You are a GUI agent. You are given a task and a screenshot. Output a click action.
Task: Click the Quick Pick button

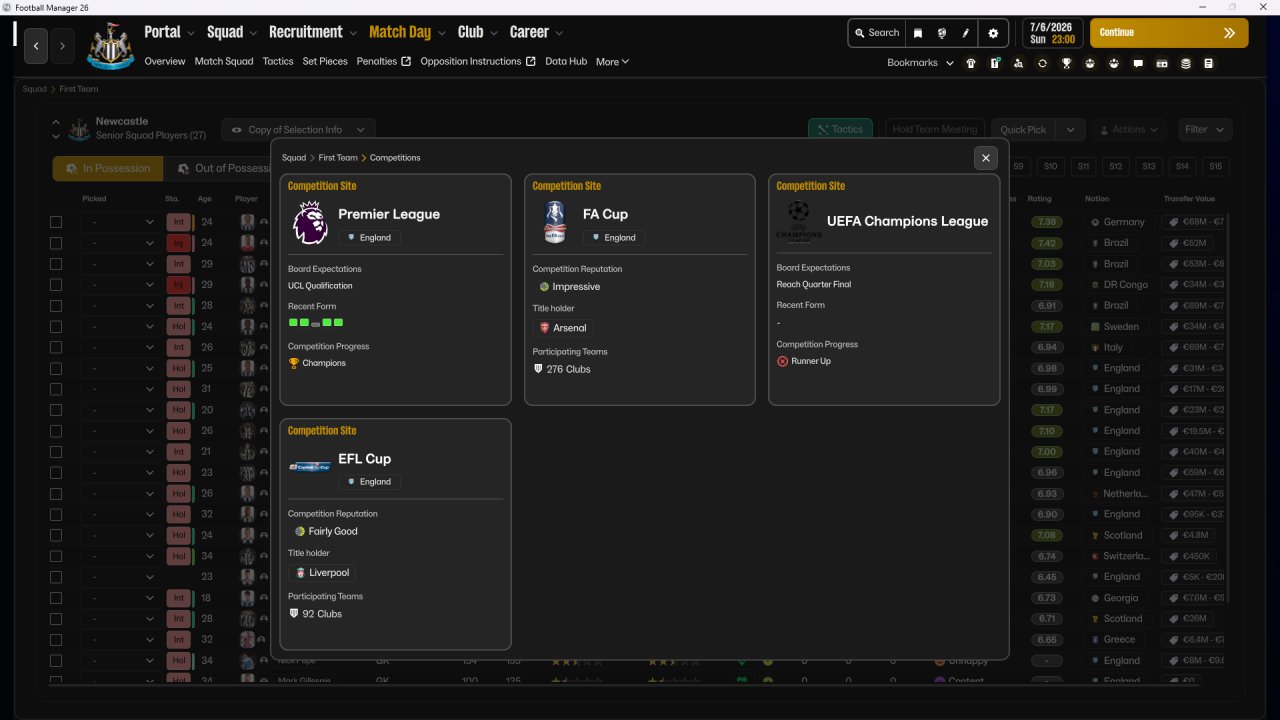1023,130
